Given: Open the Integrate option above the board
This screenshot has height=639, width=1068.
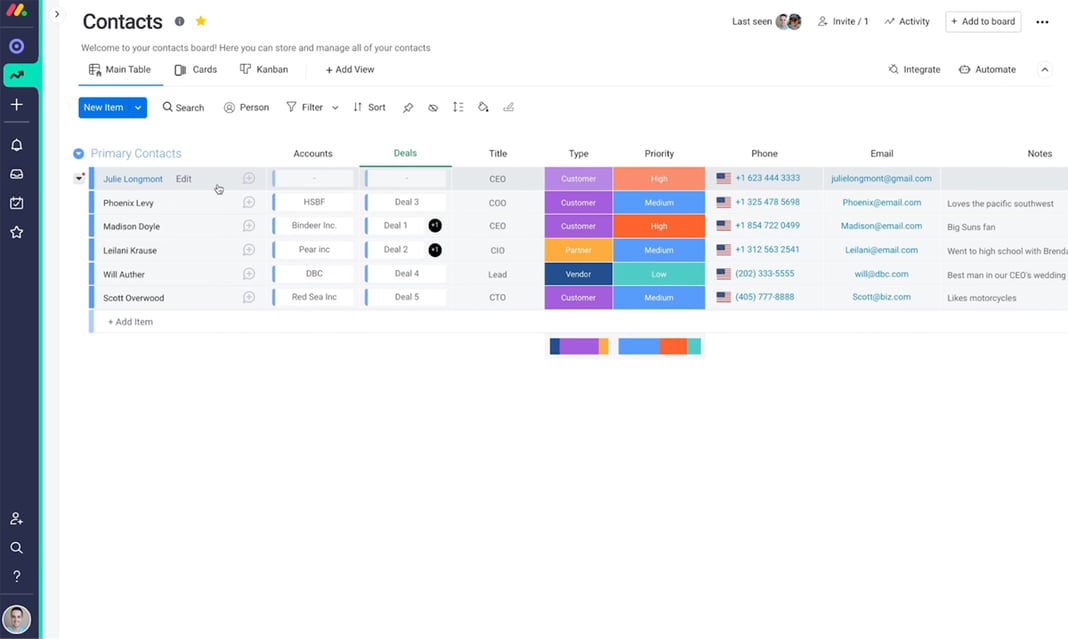Looking at the screenshot, I should point(916,69).
